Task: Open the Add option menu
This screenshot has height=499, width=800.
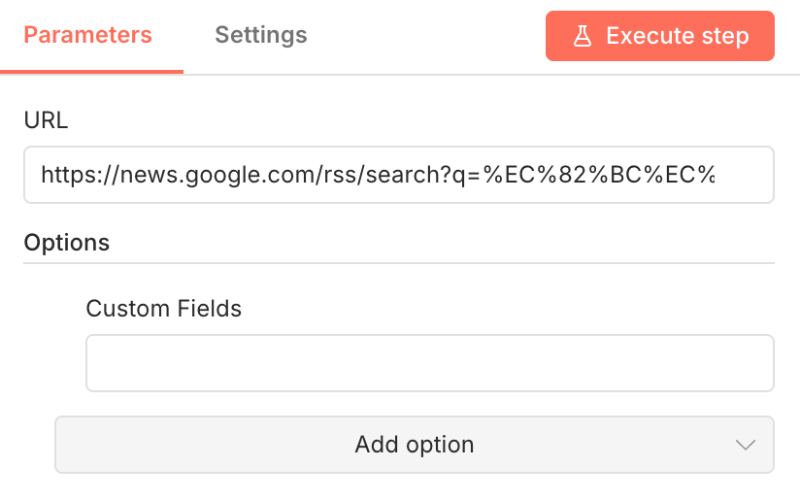Action: pos(414,444)
